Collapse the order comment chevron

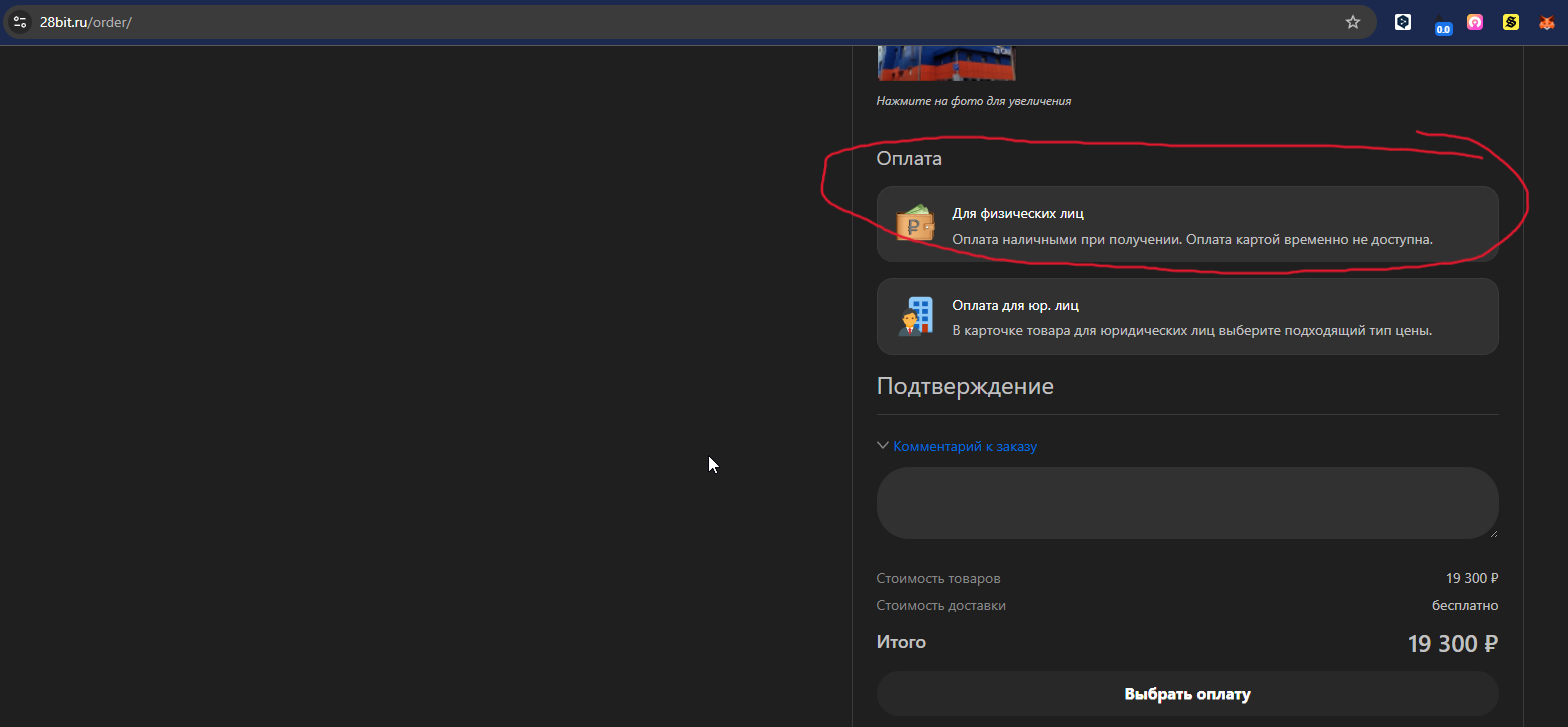(883, 446)
